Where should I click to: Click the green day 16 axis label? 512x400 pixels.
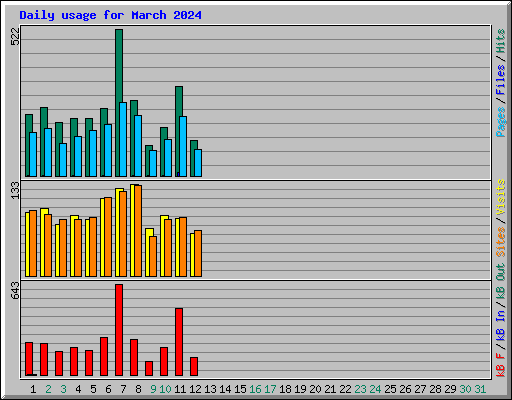tap(255, 389)
